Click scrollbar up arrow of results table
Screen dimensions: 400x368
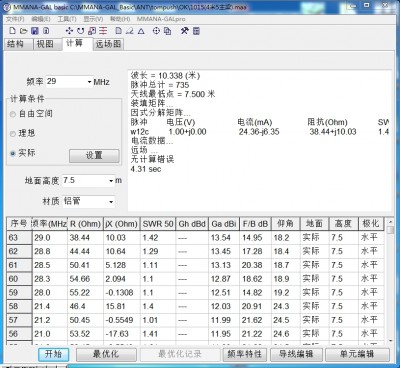pyautogui.click(x=391, y=221)
